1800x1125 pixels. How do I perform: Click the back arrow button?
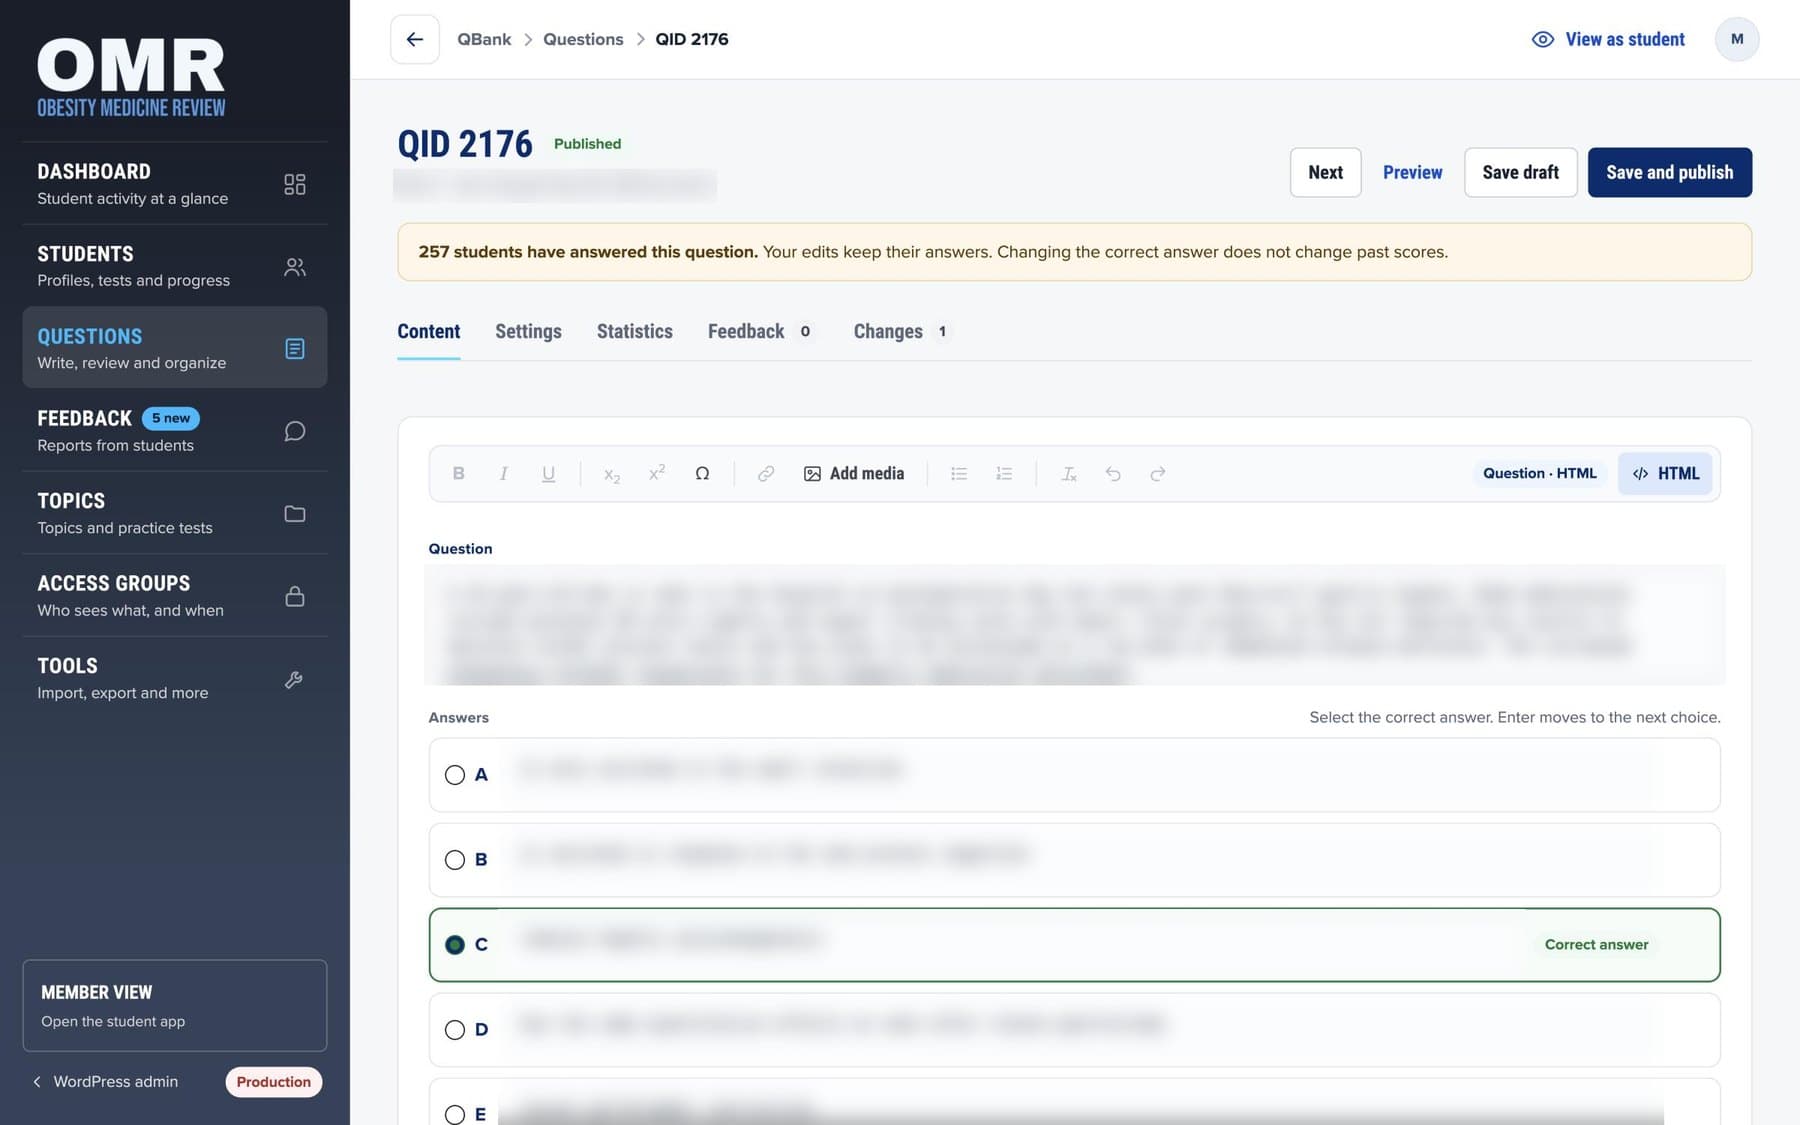pos(414,39)
